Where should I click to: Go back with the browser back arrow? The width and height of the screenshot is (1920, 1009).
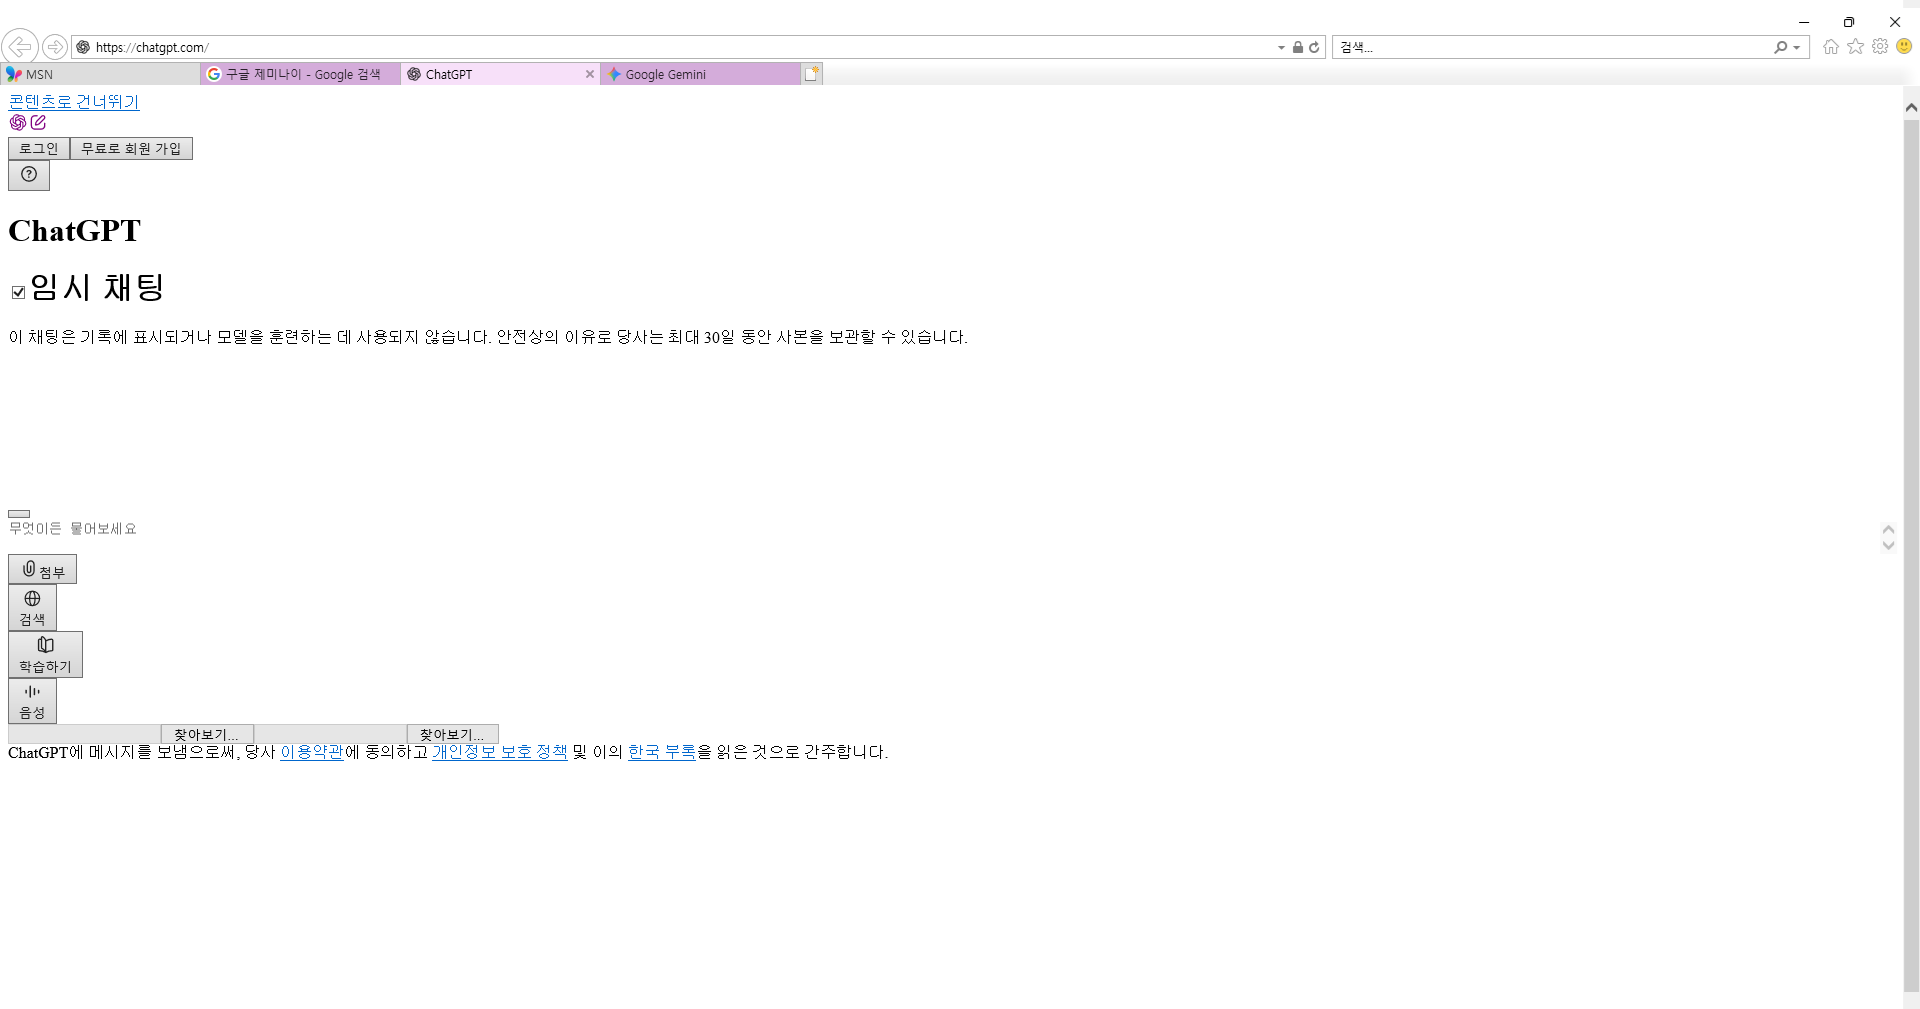[20, 46]
